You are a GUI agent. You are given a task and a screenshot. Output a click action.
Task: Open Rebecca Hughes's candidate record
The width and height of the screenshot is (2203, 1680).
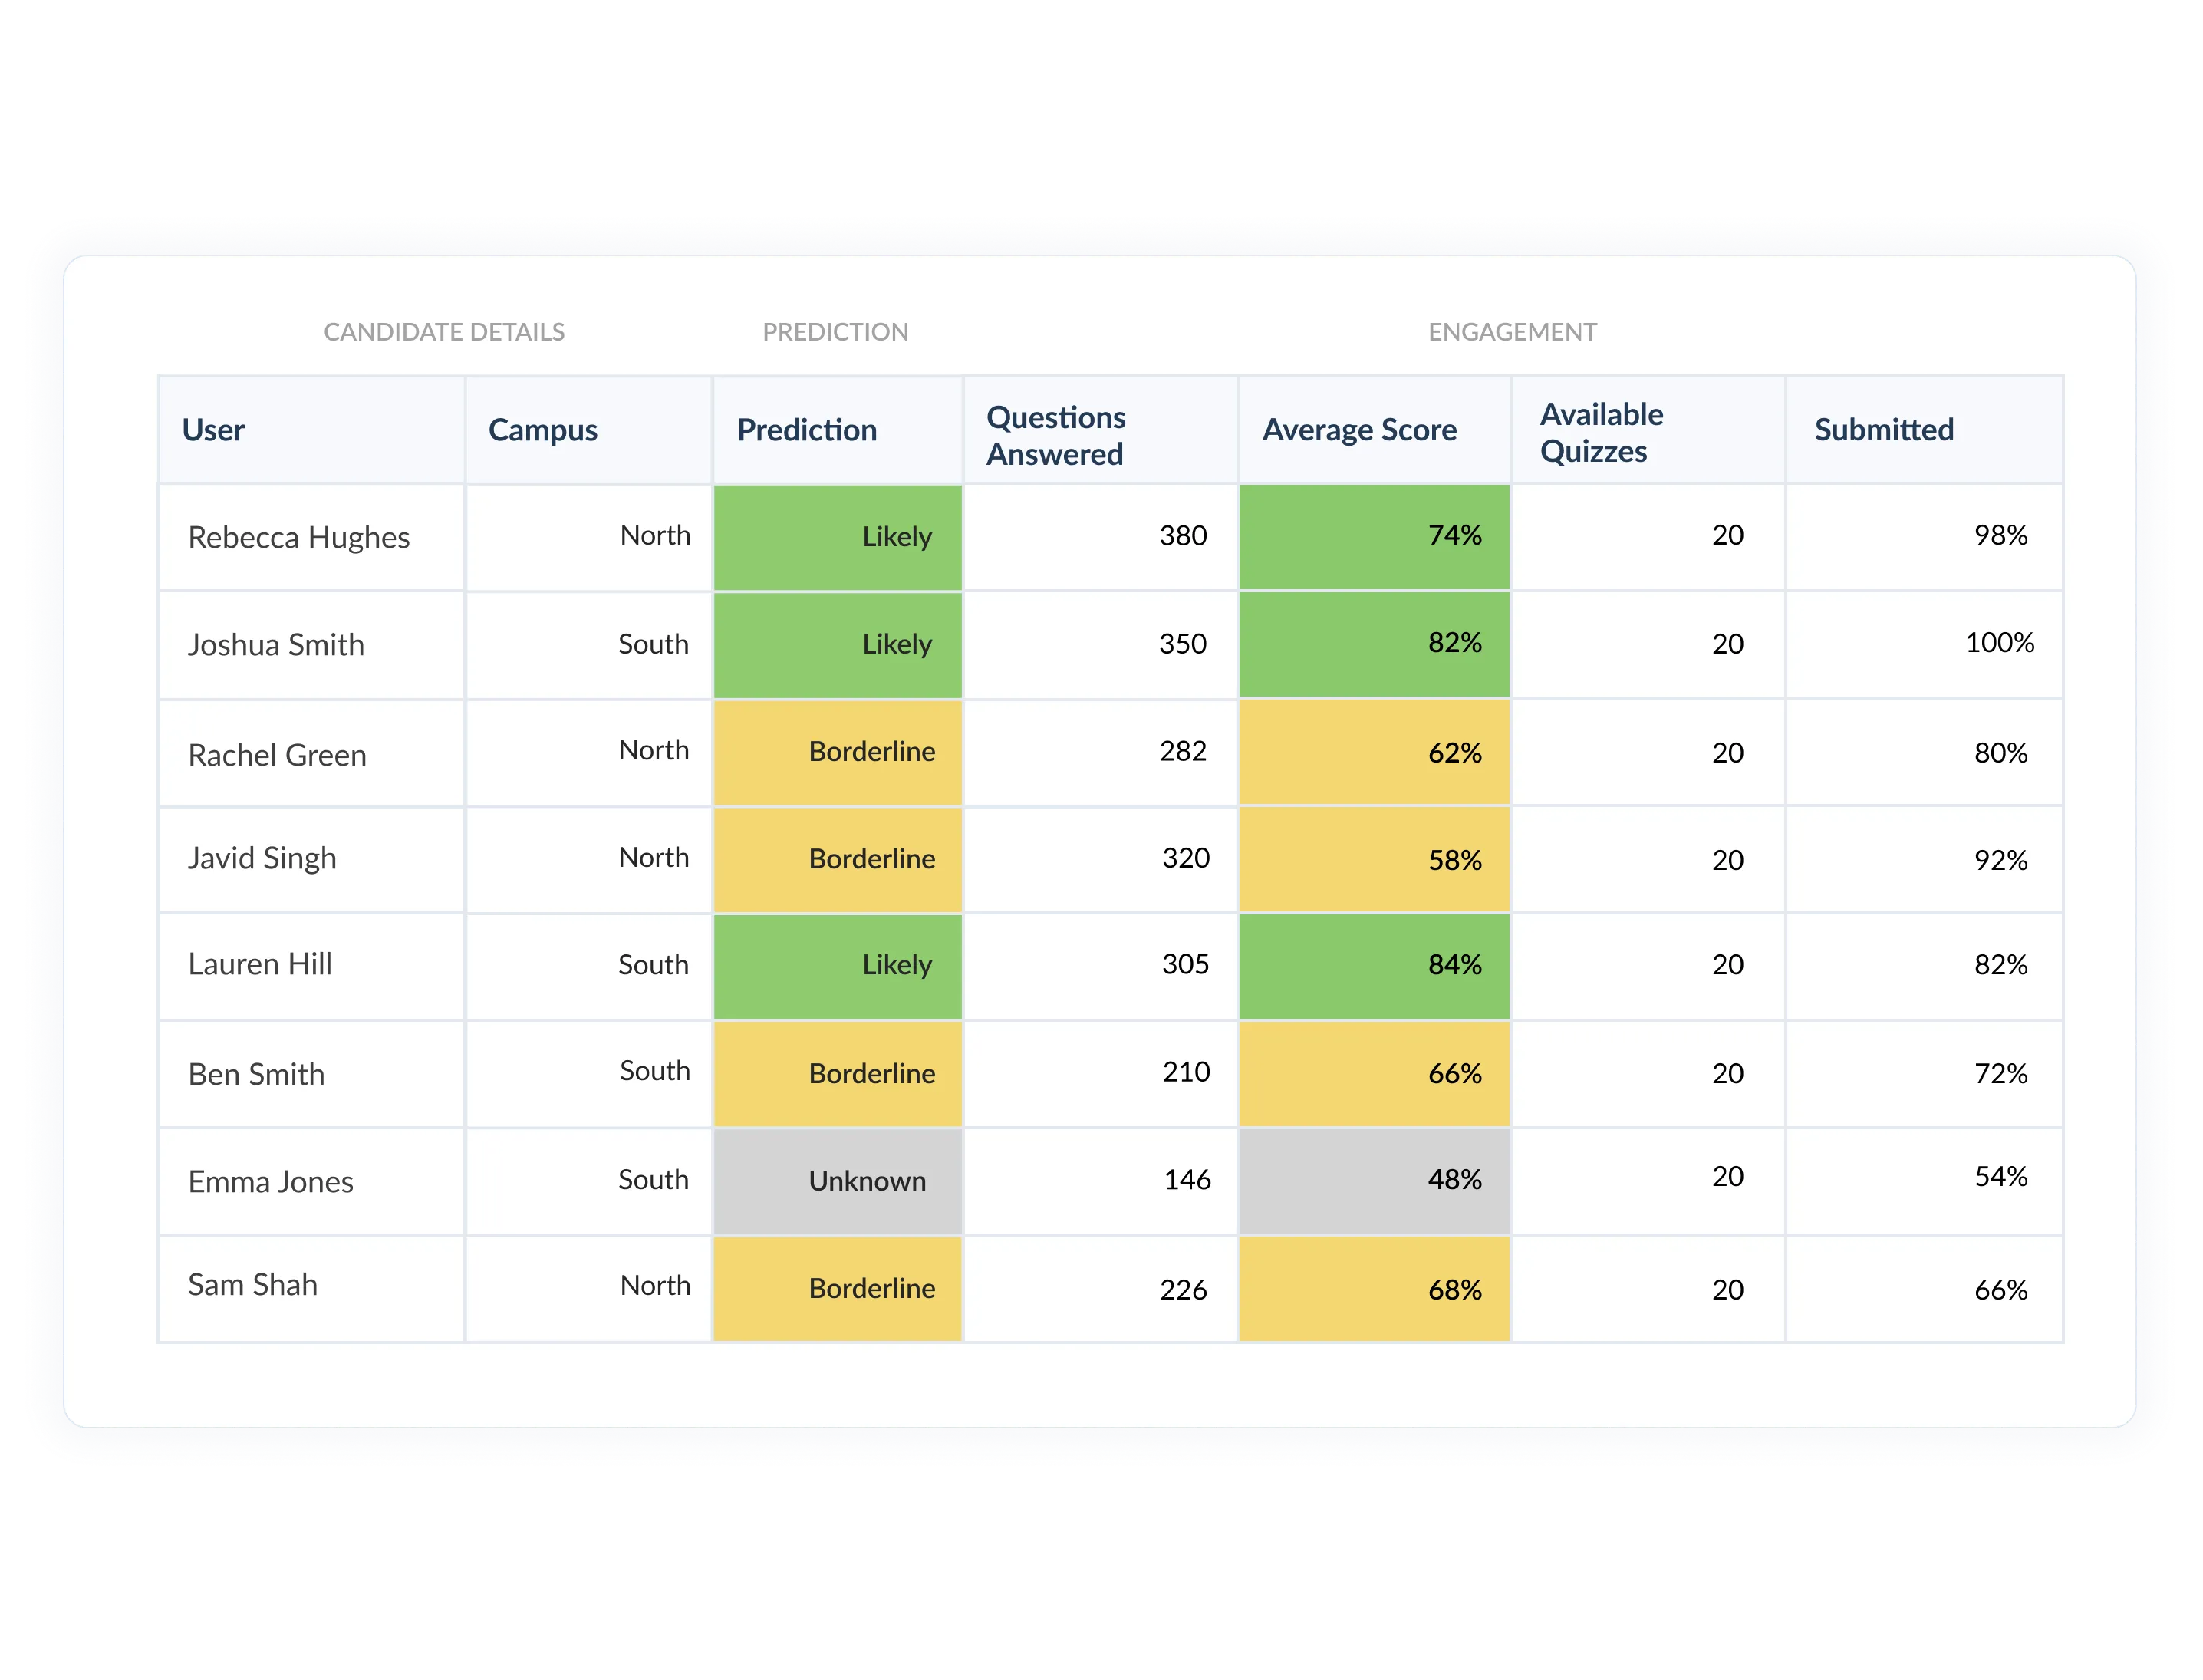coord(296,537)
